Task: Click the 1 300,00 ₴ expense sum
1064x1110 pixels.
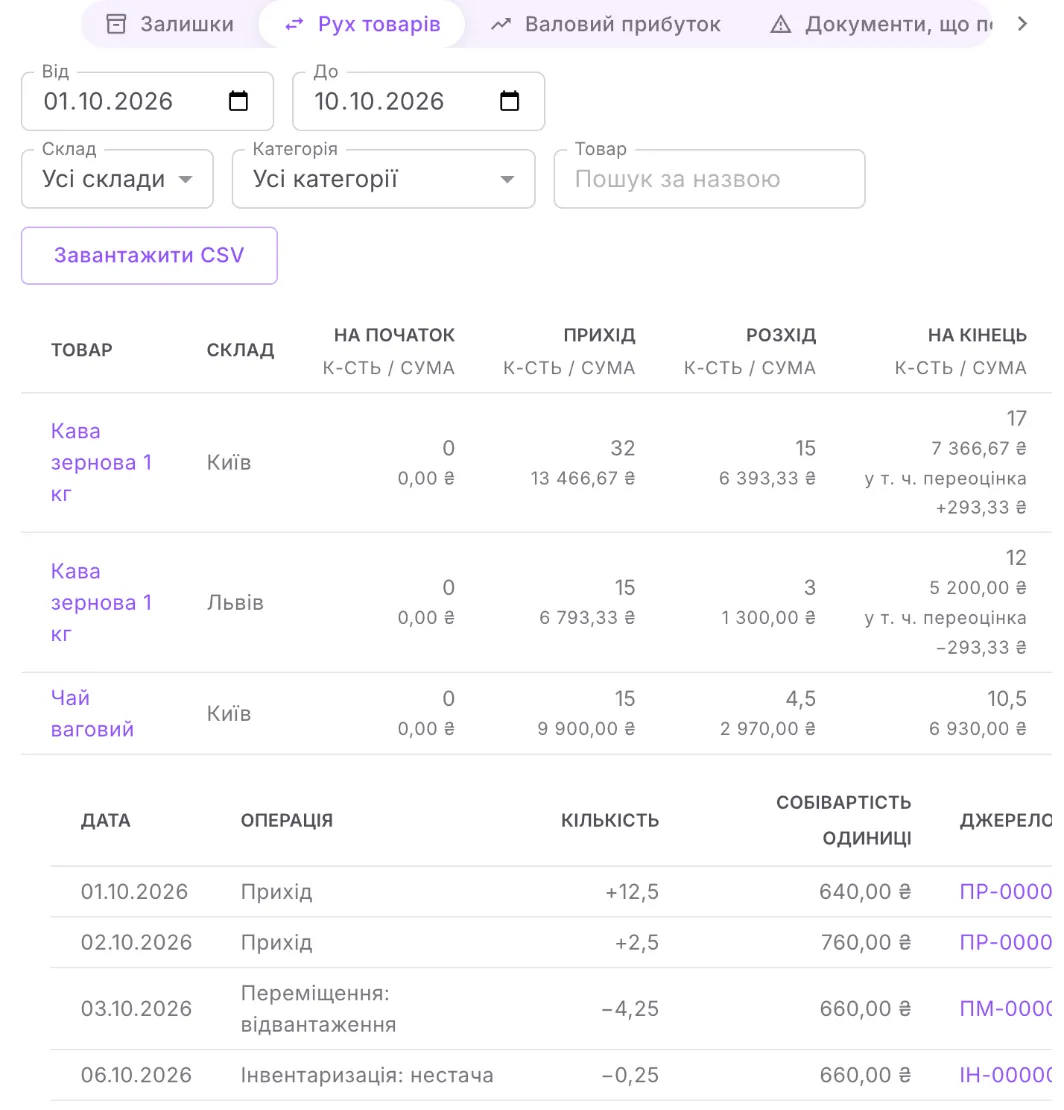Action: point(768,618)
